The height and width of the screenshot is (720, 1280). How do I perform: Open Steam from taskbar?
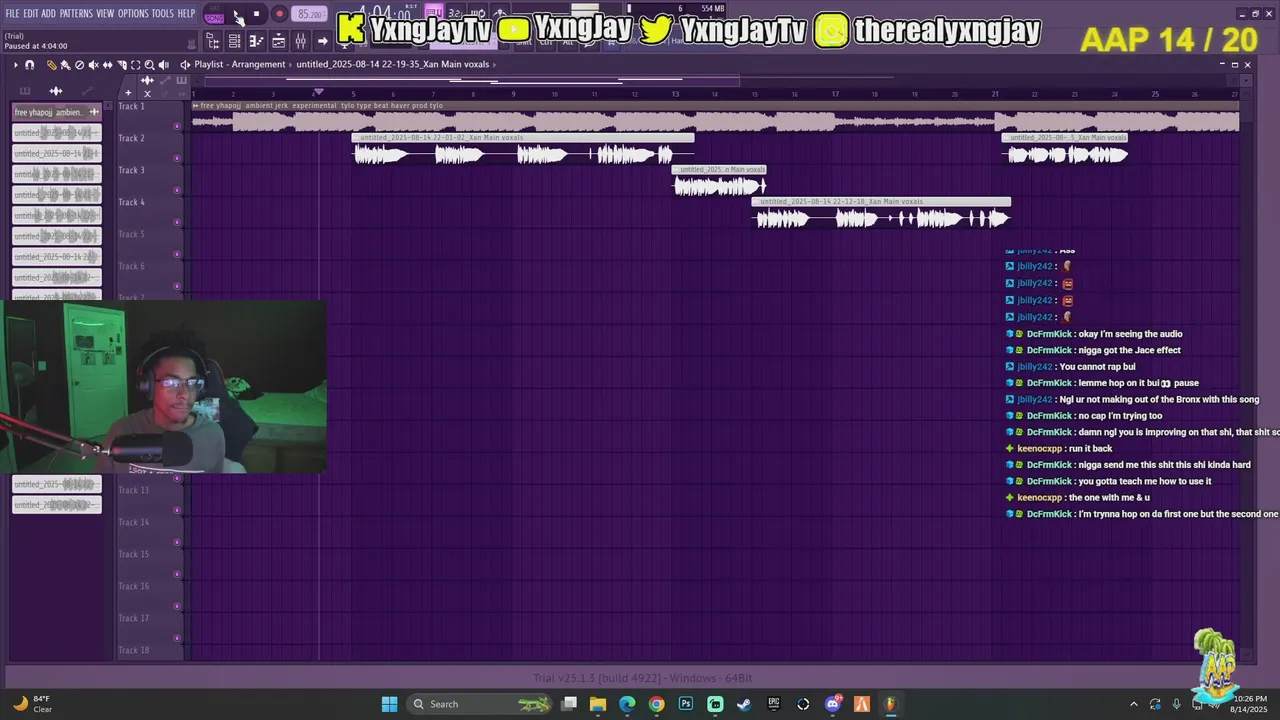744,704
